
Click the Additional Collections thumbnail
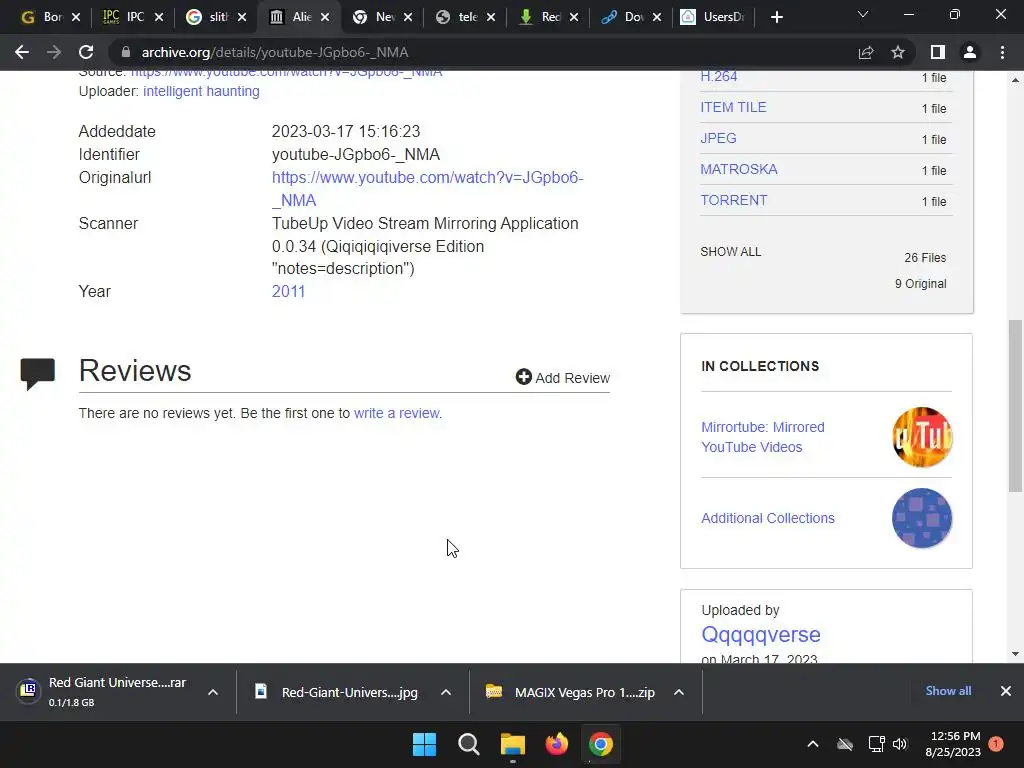pyautogui.click(x=922, y=518)
